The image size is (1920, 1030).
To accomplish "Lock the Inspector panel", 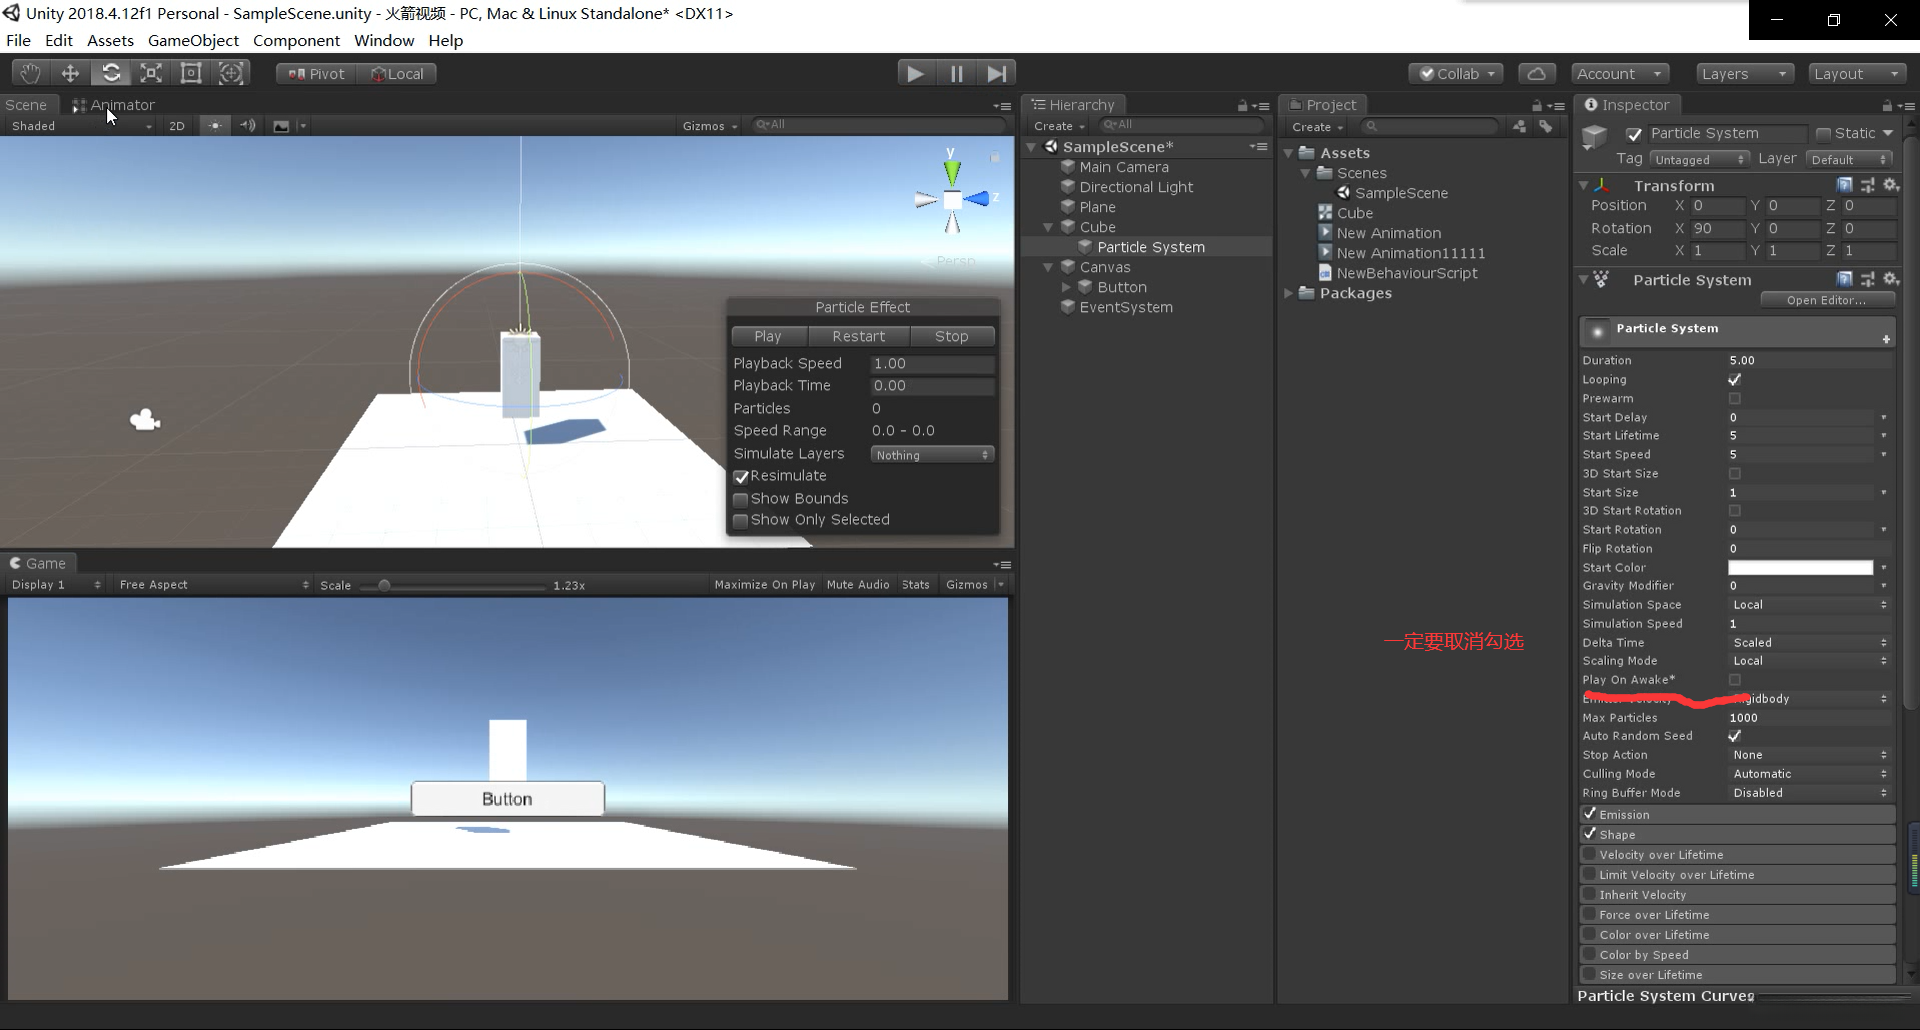I will [x=1887, y=105].
